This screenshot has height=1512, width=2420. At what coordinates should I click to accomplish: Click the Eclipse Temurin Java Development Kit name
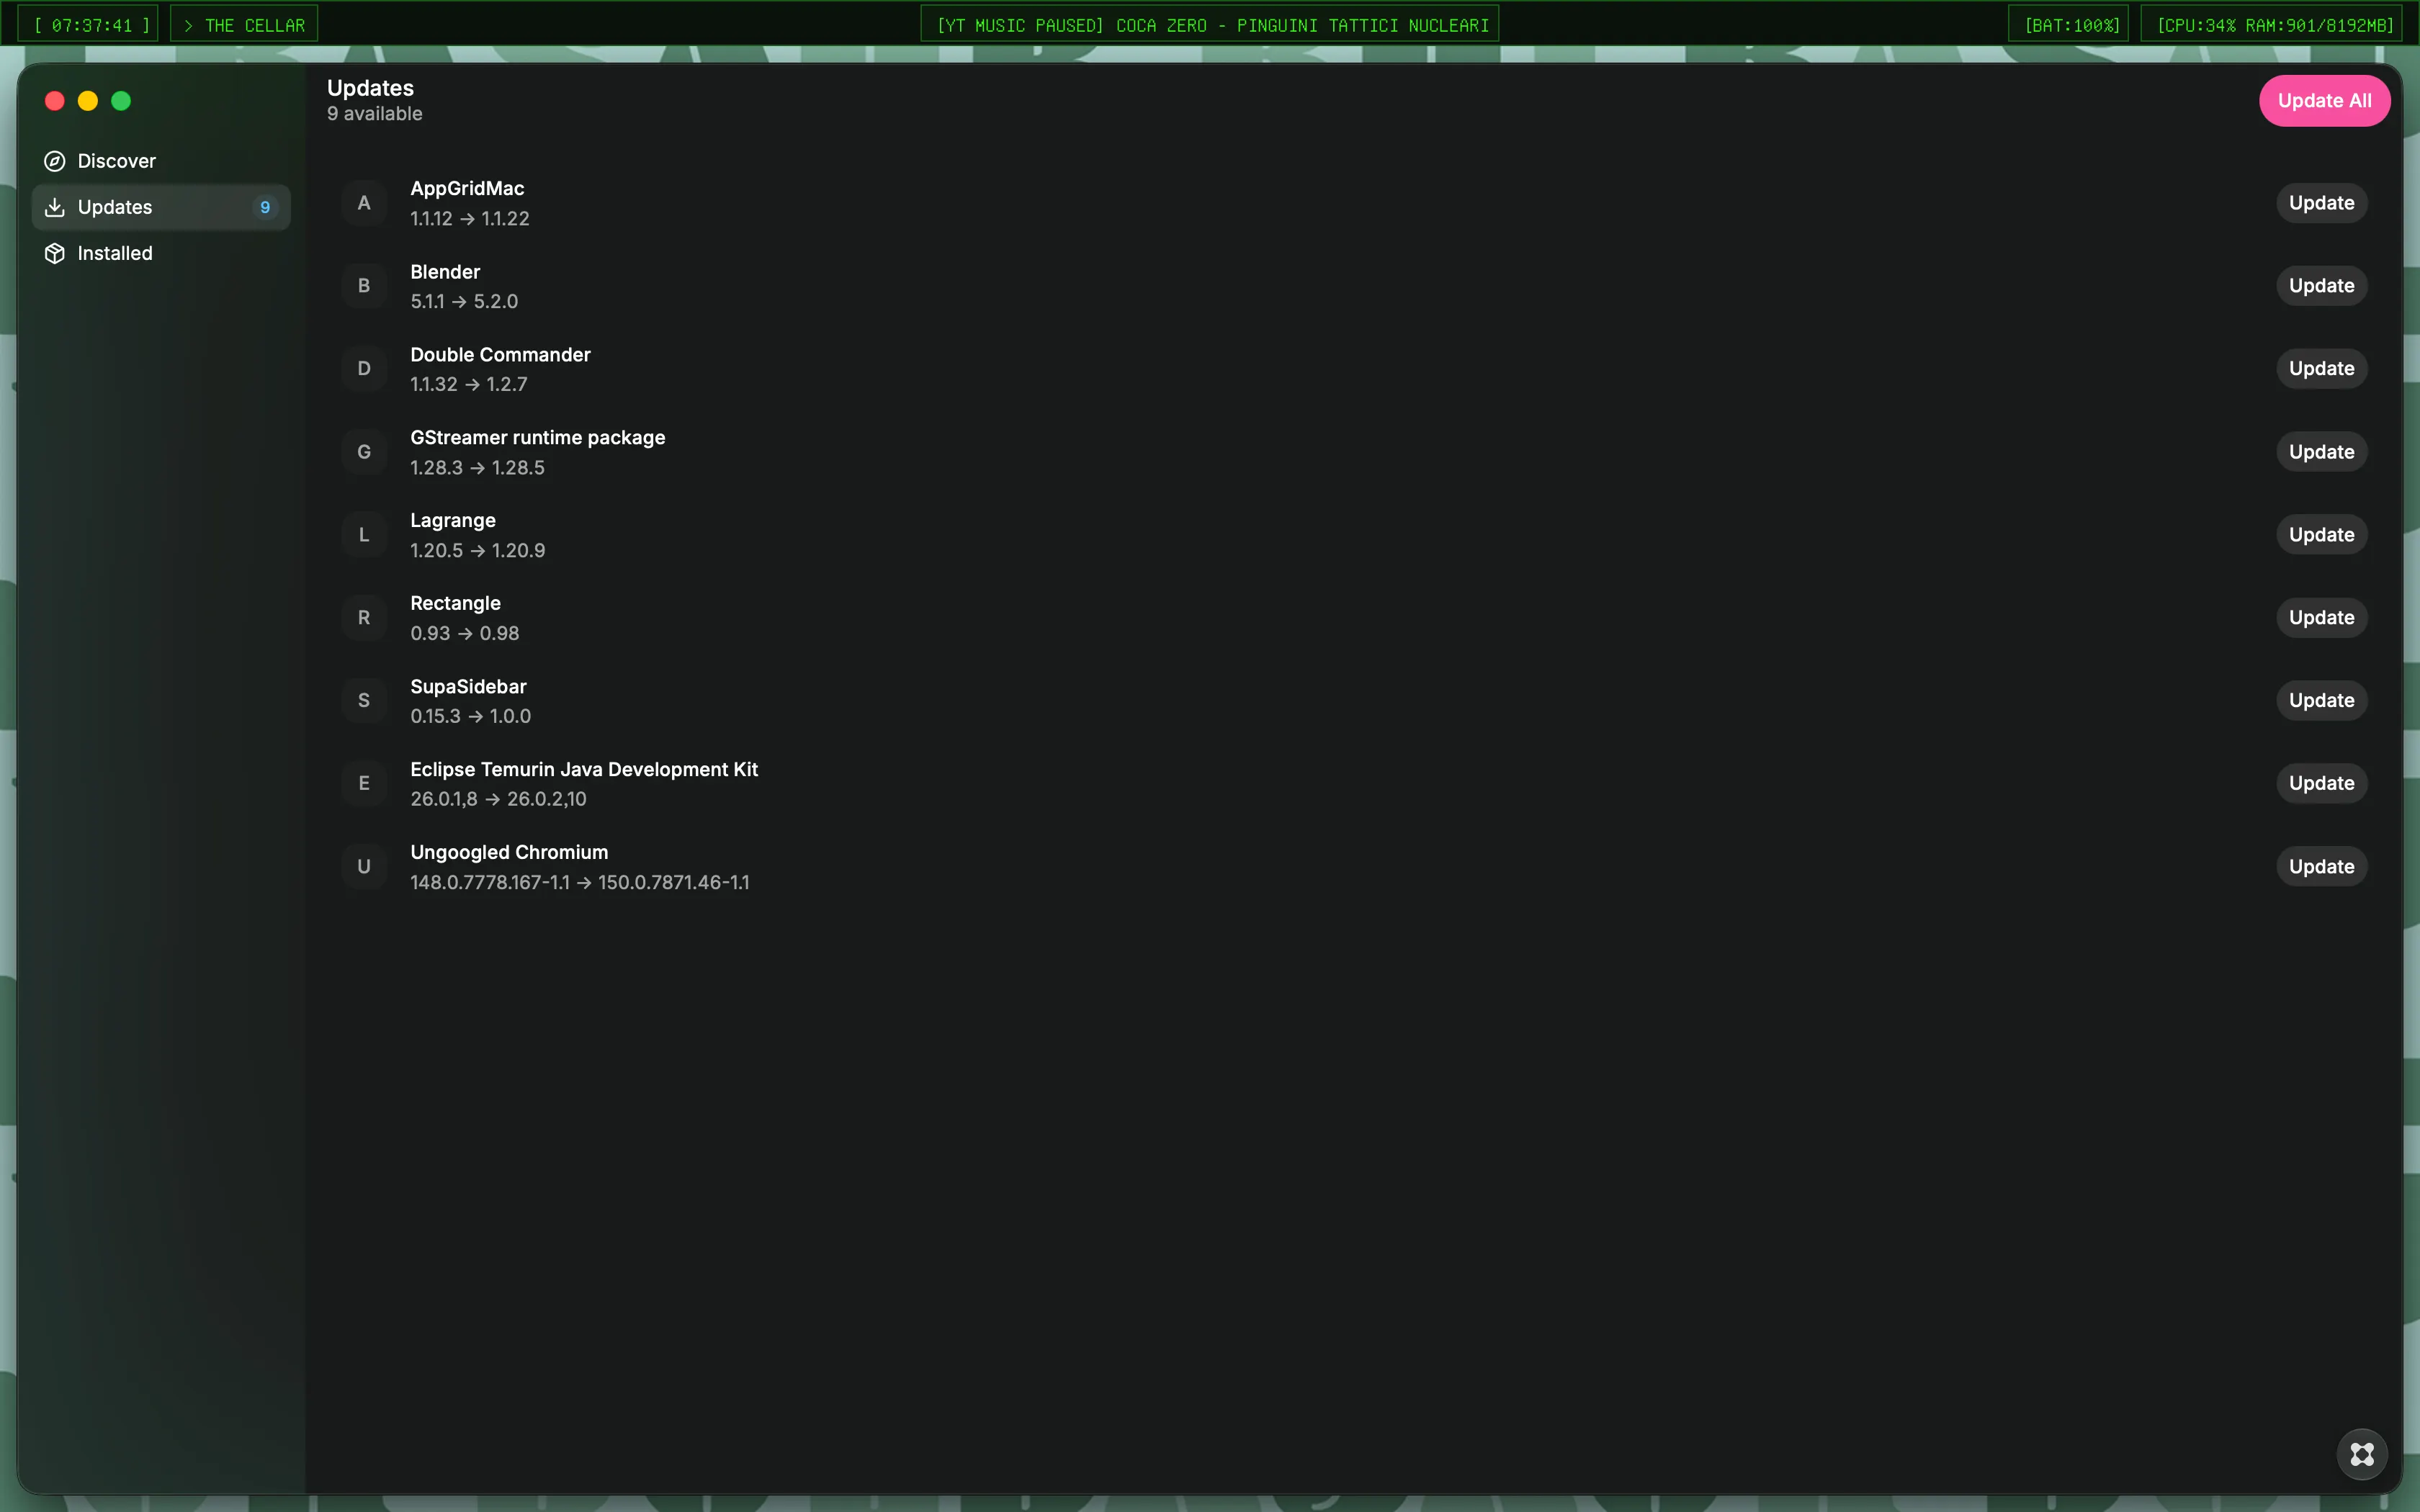click(x=584, y=769)
